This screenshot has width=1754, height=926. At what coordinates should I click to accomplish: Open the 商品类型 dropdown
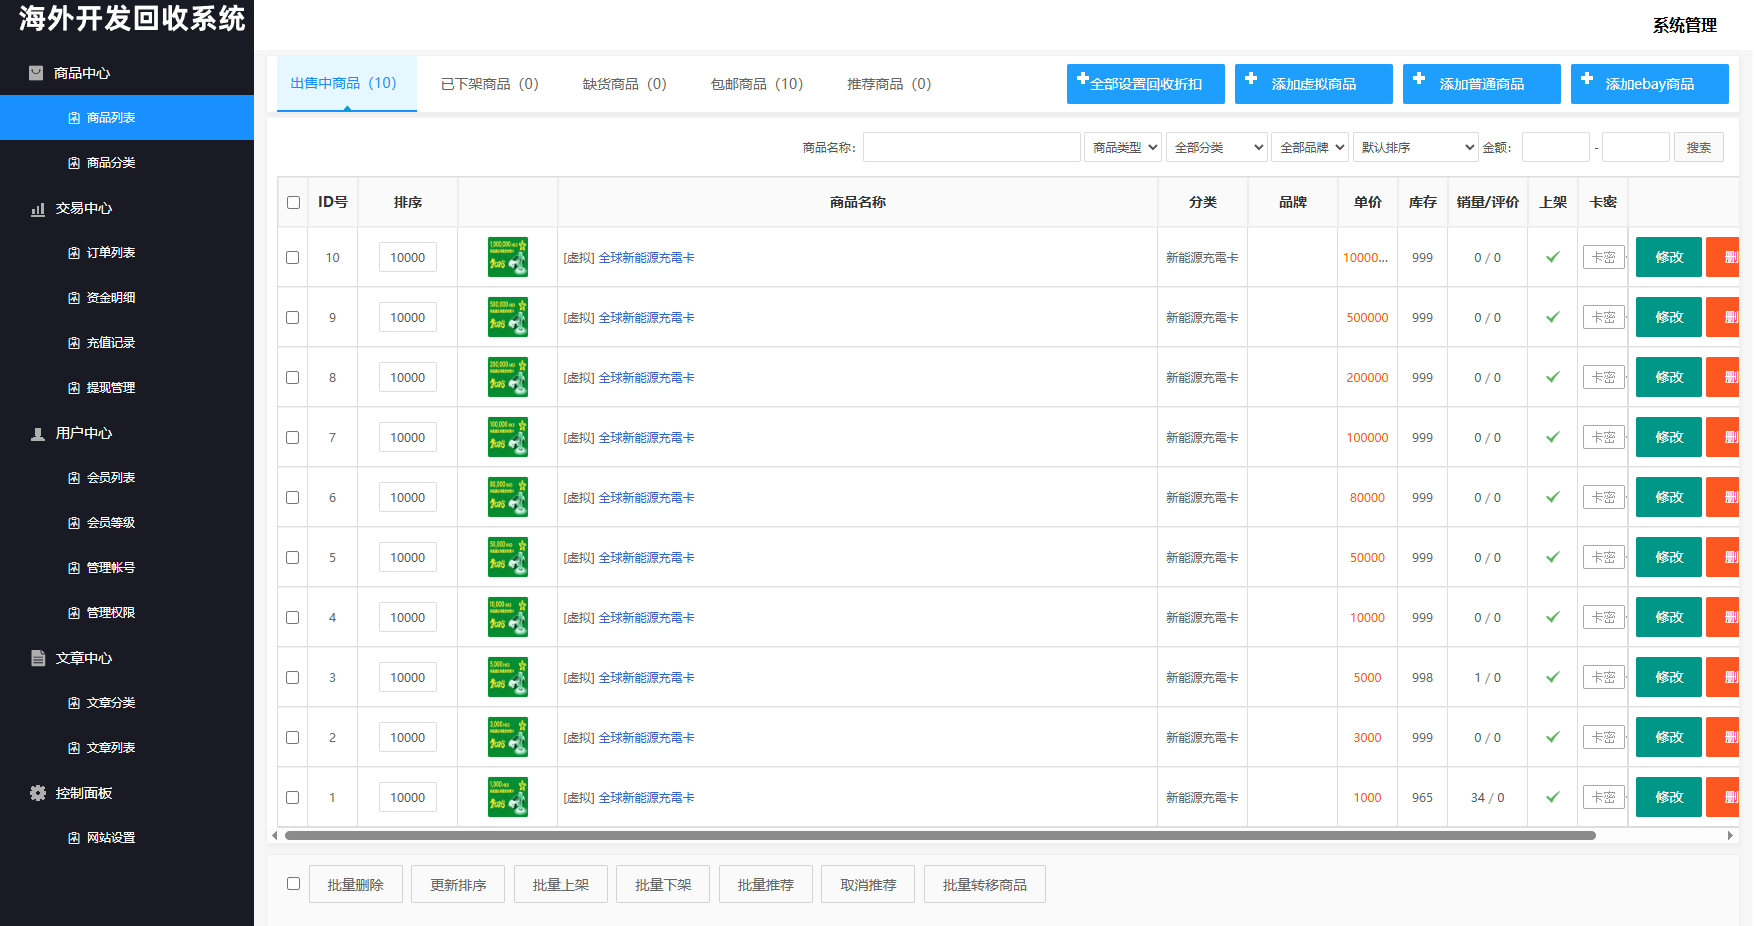[x=1122, y=146]
